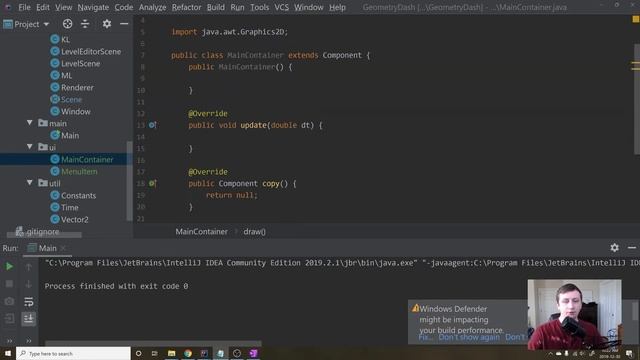Click the exit icon in Run toolbar
640x360 pixels.
click(9, 319)
